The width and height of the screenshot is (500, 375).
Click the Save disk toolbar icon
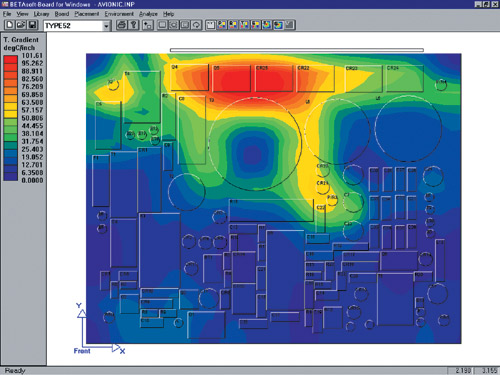pos(32,25)
